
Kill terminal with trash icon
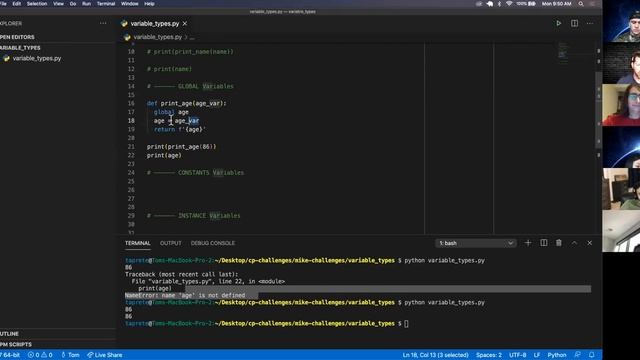coord(559,243)
